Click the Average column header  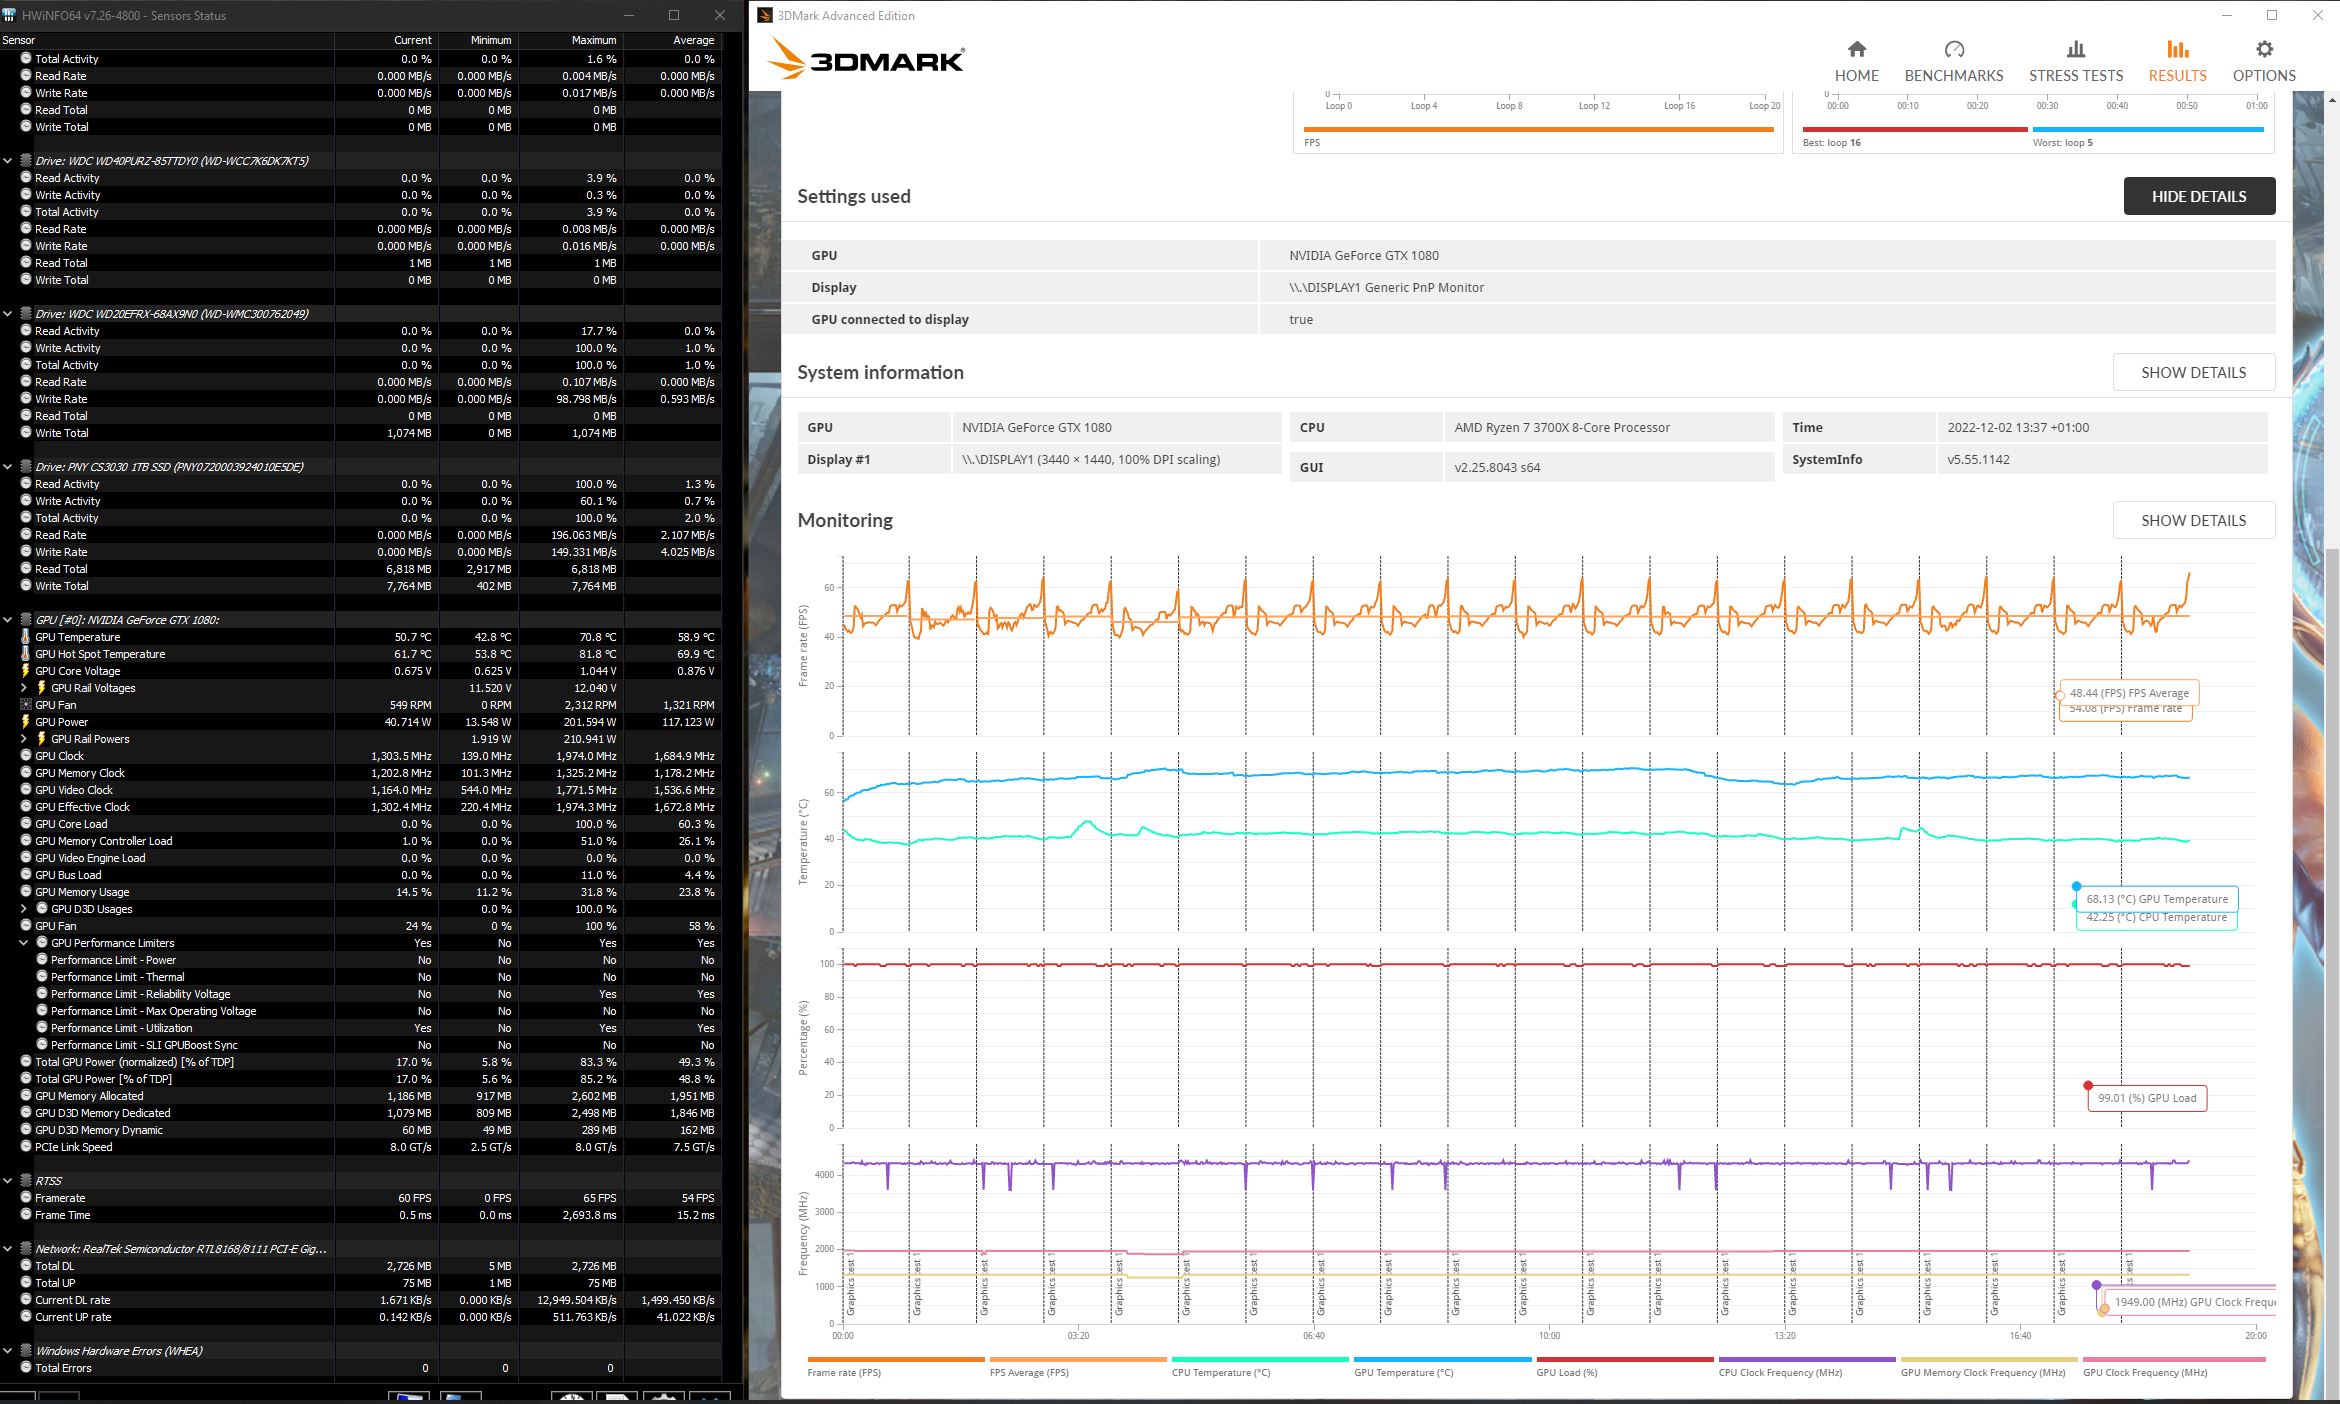(x=671, y=40)
